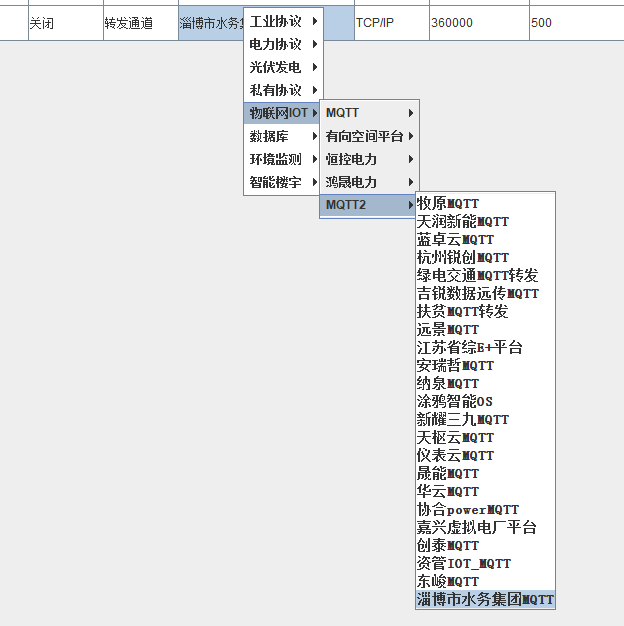Open the 智能楼宇 submenu
This screenshot has height=626, width=624.
click(x=281, y=182)
